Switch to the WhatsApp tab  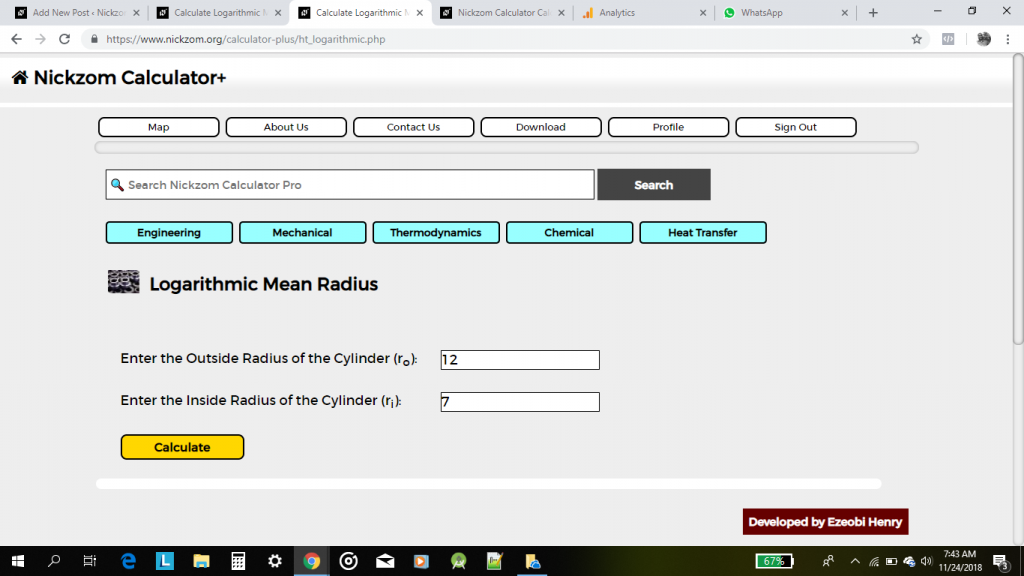pyautogui.click(x=786, y=12)
